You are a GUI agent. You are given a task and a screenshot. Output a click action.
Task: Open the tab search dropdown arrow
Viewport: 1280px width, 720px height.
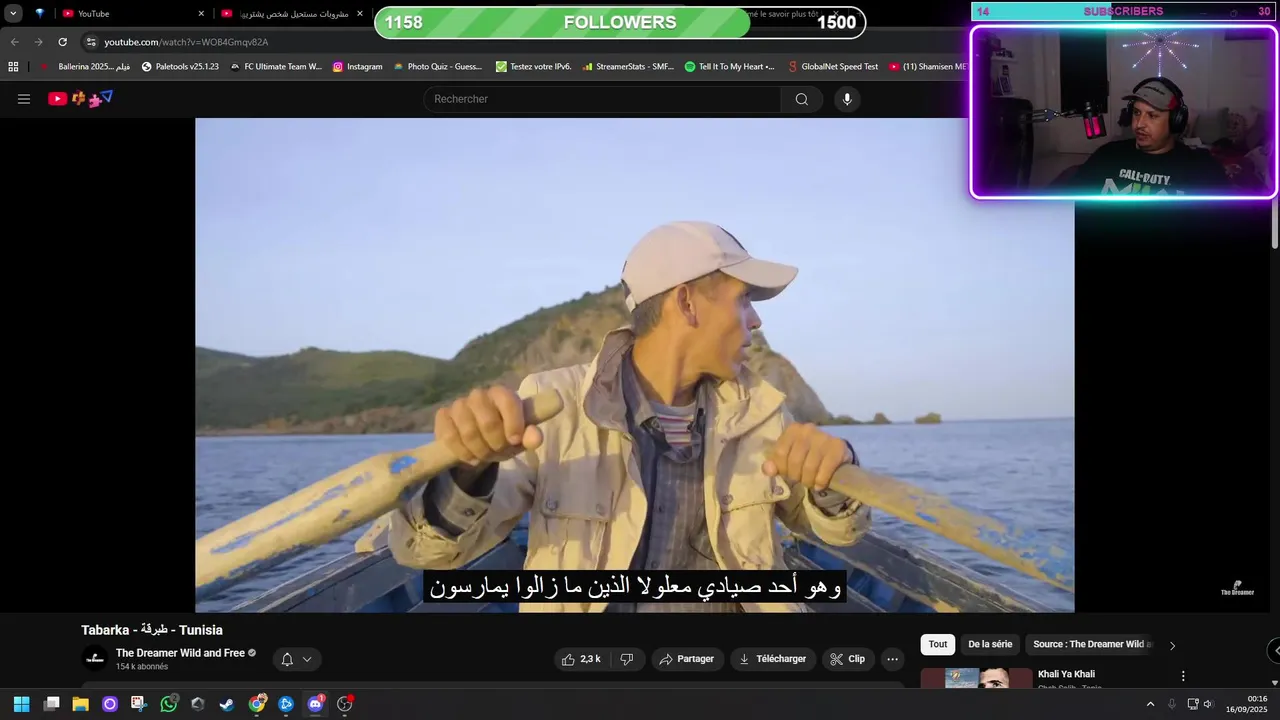(13, 13)
